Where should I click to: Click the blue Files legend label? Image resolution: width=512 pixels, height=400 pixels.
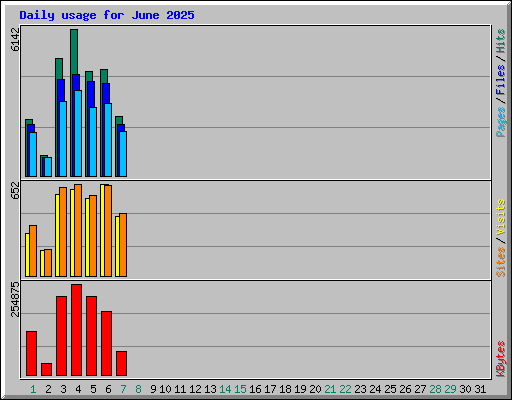(500, 79)
